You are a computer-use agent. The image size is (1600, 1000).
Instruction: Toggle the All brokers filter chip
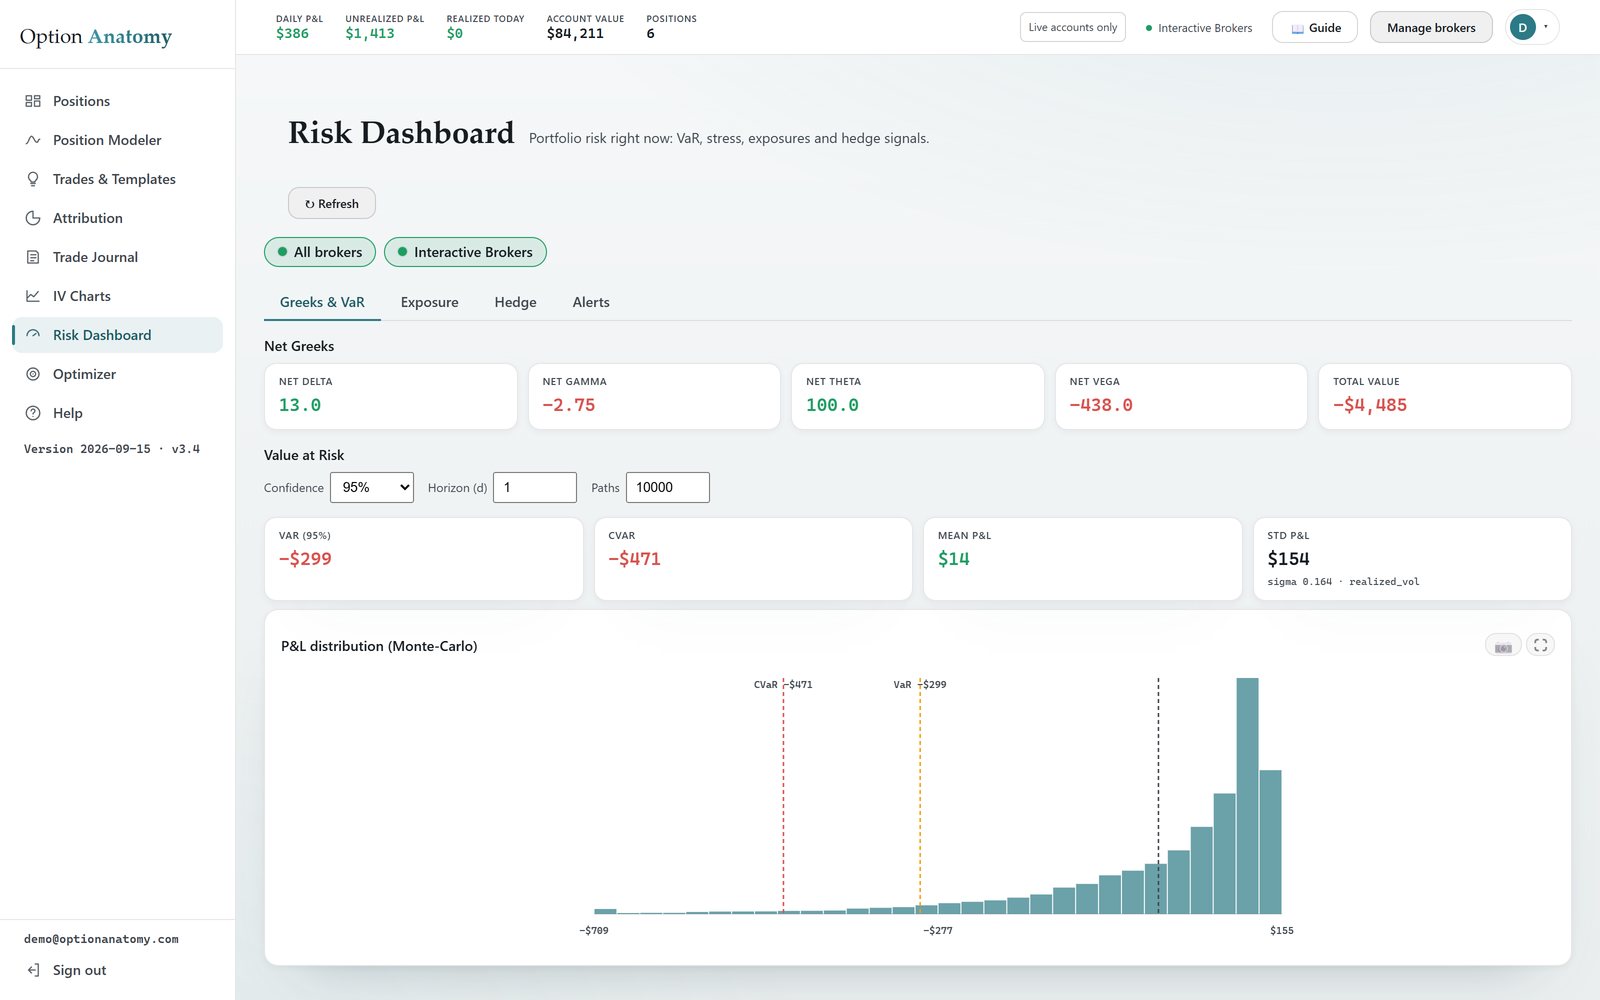320,252
